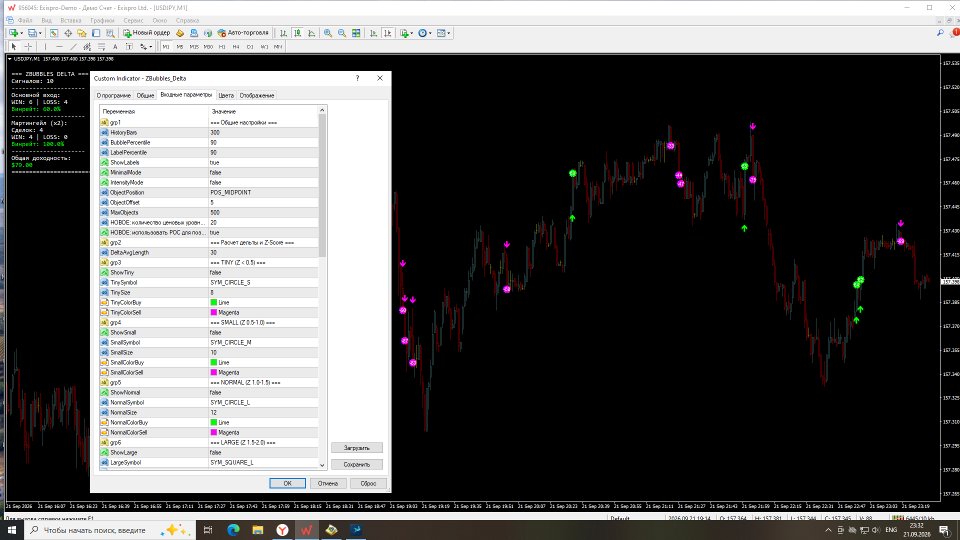The image size is (960, 540).
Task: Select the text tool A icon
Action: point(115,47)
